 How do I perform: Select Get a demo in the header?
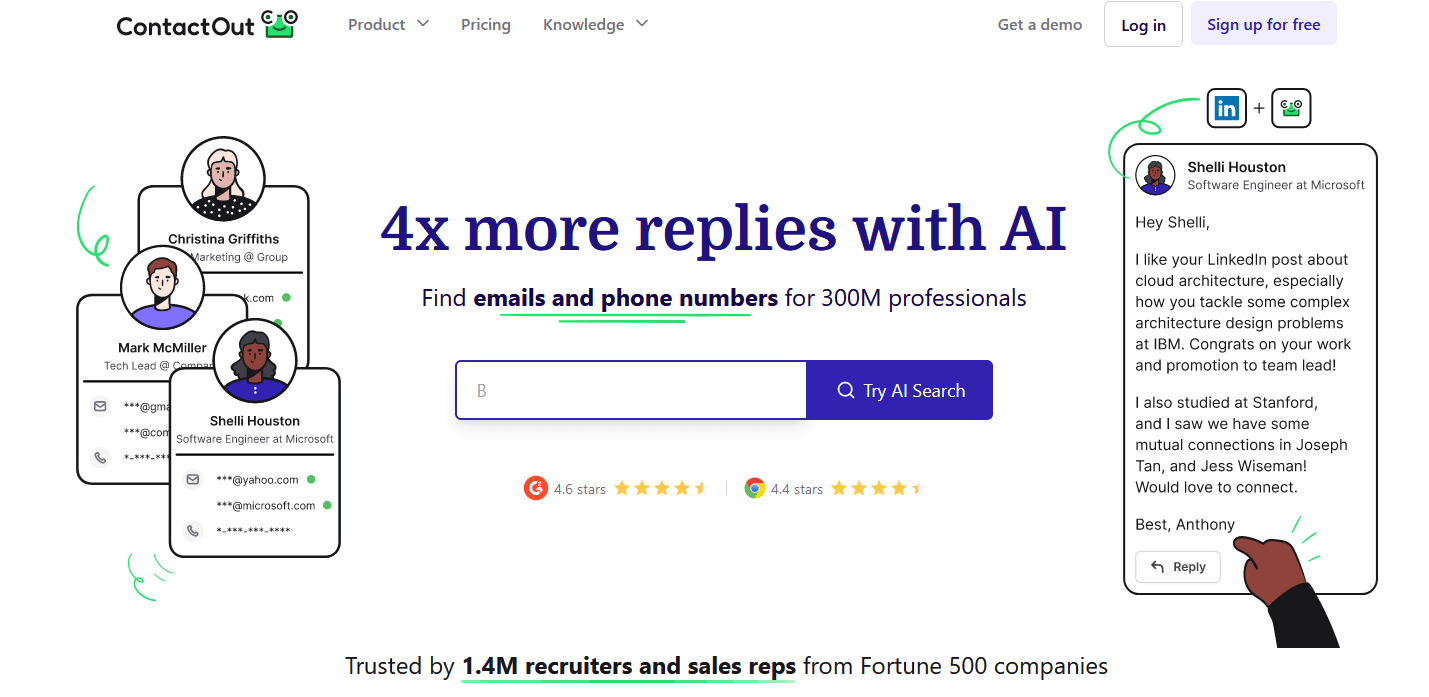point(1039,24)
